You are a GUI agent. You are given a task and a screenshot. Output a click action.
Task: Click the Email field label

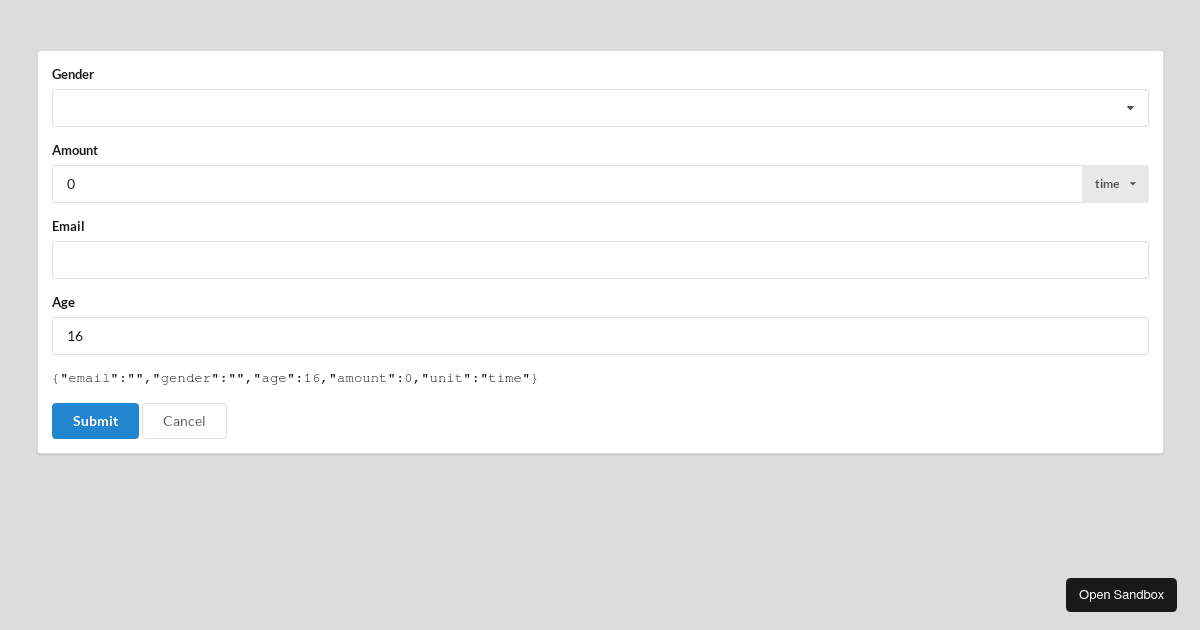(68, 226)
